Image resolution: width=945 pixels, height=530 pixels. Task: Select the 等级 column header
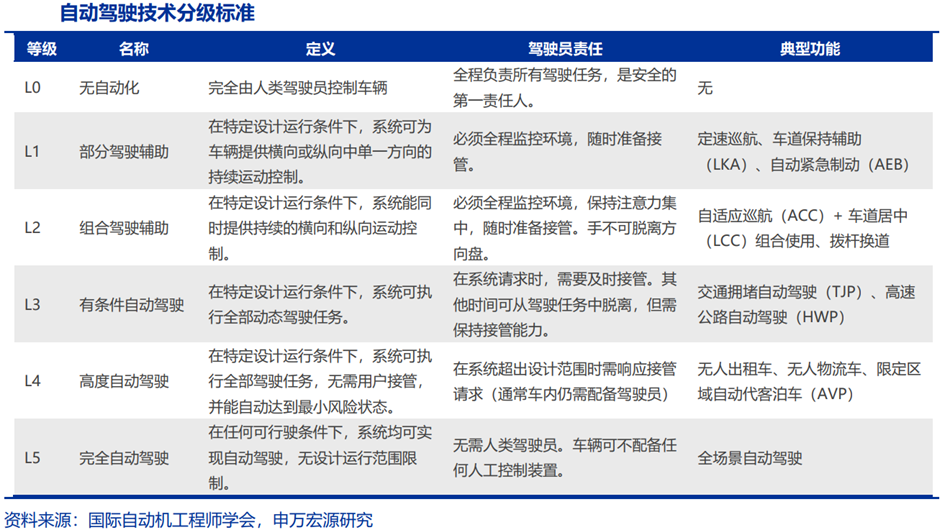pyautogui.click(x=41, y=48)
